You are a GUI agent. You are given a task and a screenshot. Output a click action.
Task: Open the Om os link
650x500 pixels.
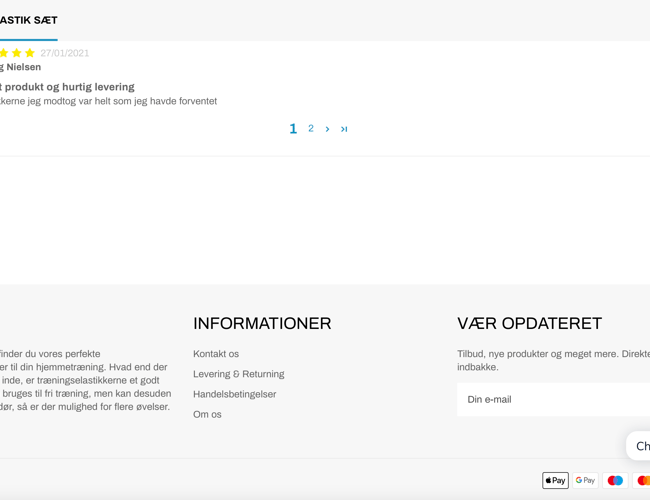[x=207, y=414]
